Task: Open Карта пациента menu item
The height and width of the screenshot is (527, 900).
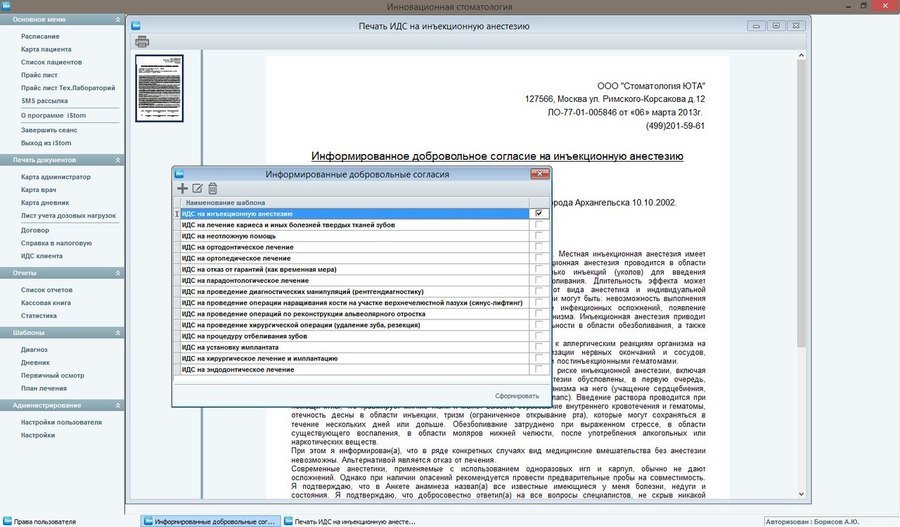Action: tap(46, 49)
